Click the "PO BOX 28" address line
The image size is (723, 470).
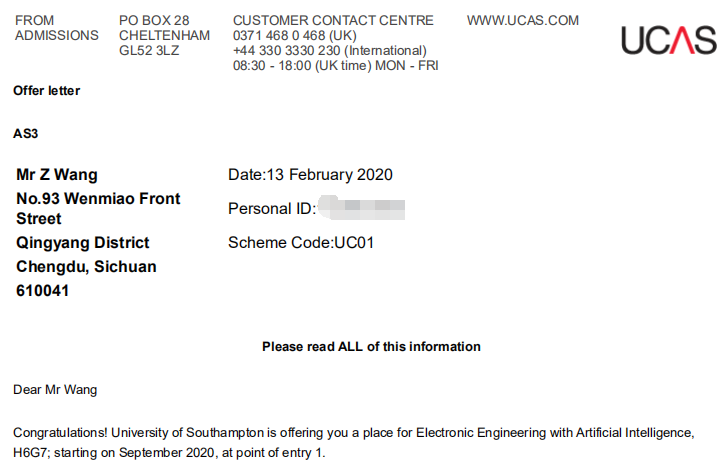pos(154,20)
